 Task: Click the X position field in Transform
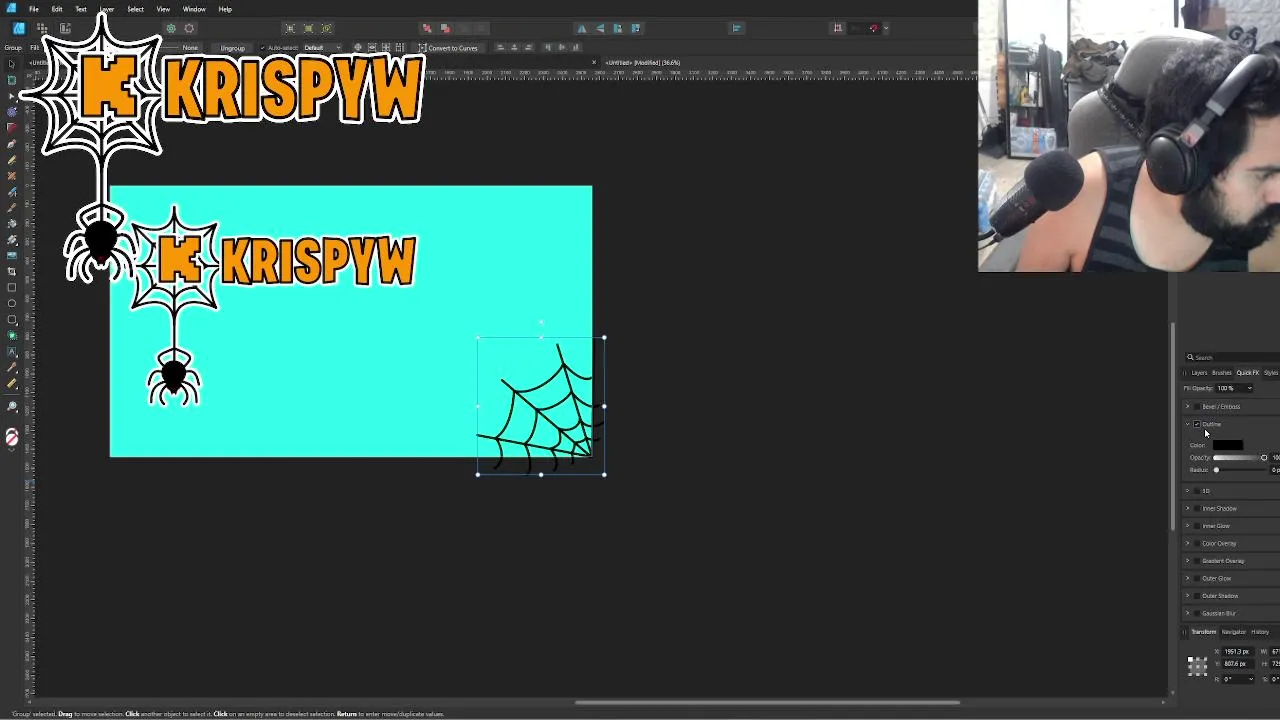1237,652
